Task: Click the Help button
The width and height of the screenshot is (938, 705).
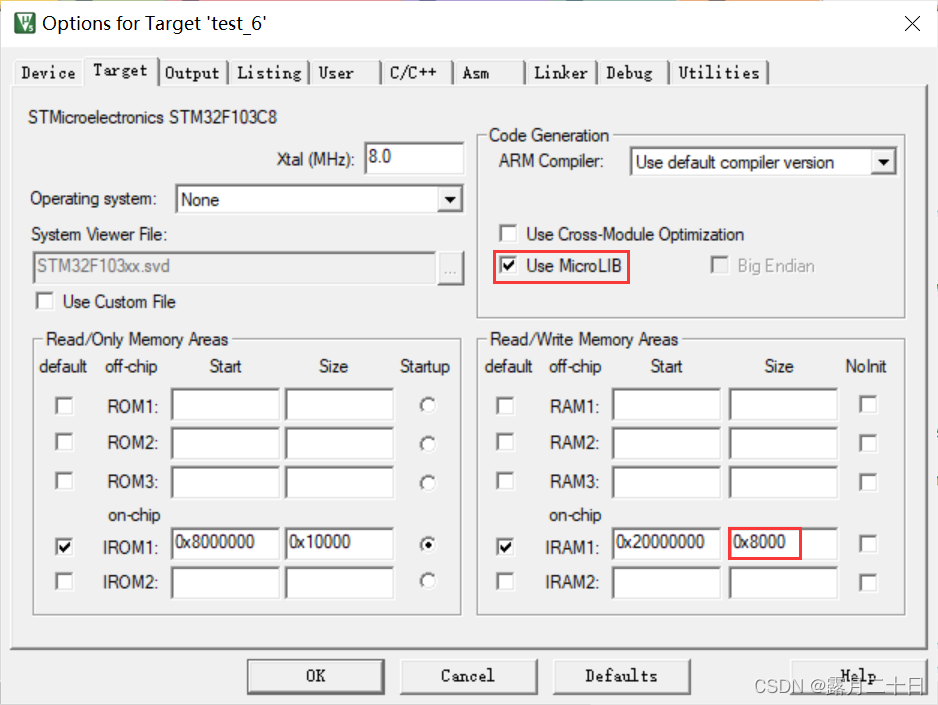Action: (859, 676)
